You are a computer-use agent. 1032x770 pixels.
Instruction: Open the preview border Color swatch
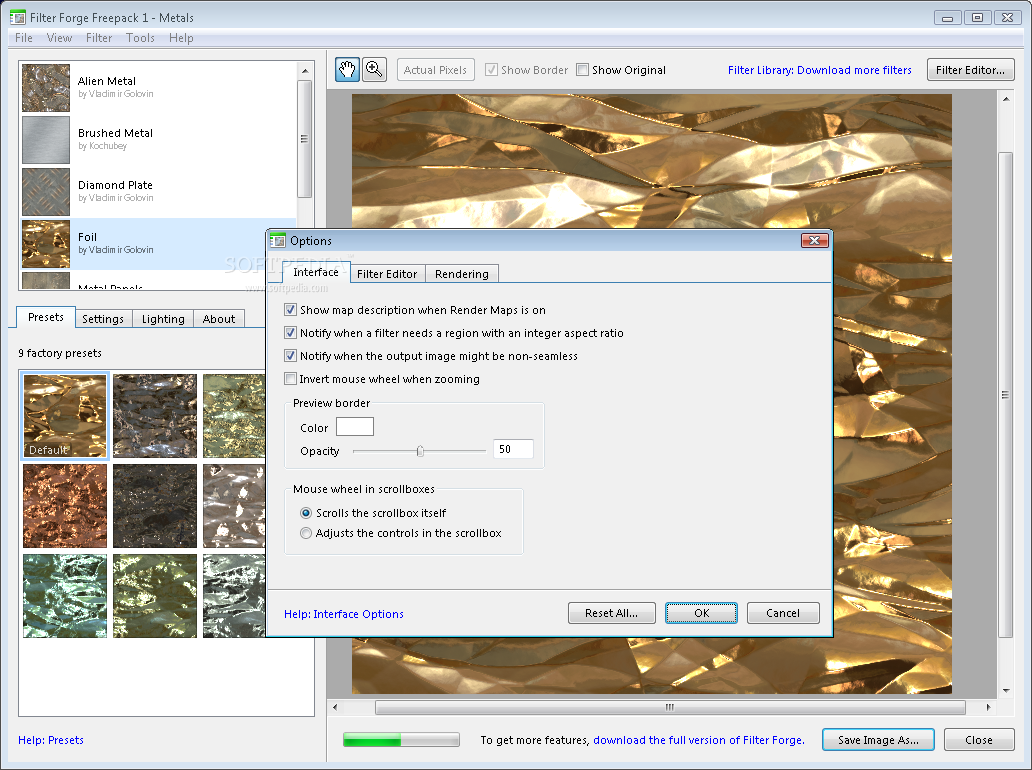coord(355,426)
